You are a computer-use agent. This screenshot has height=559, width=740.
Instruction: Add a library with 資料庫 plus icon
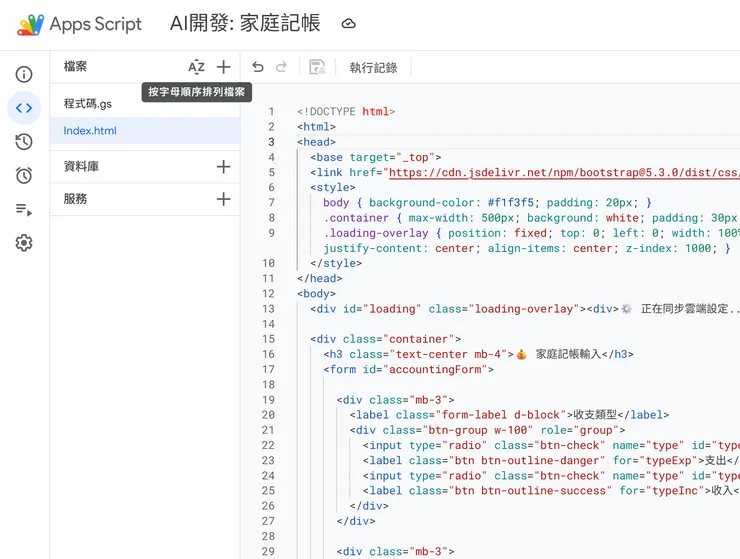pyautogui.click(x=224, y=167)
